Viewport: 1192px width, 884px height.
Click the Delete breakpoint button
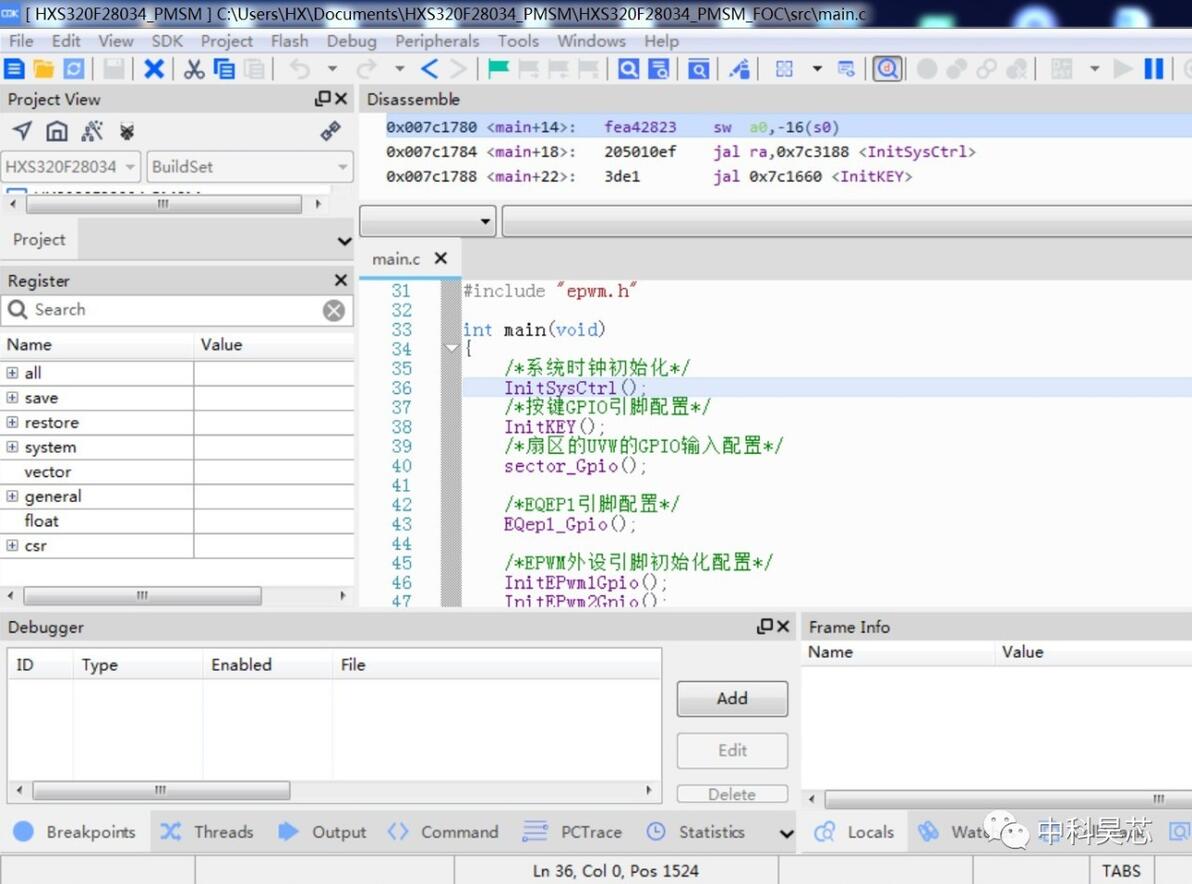click(732, 794)
